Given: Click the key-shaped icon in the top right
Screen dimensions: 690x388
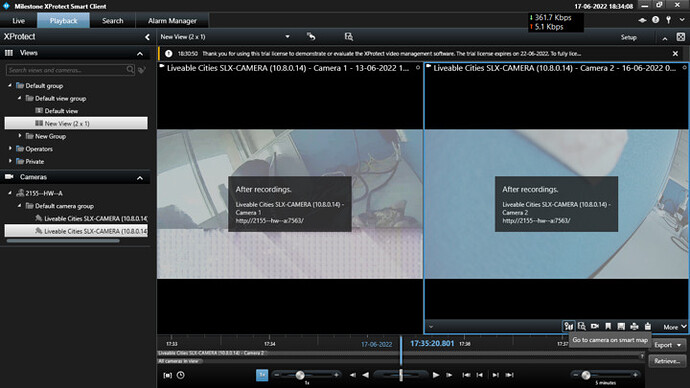Looking at the screenshot, I should [668, 20].
